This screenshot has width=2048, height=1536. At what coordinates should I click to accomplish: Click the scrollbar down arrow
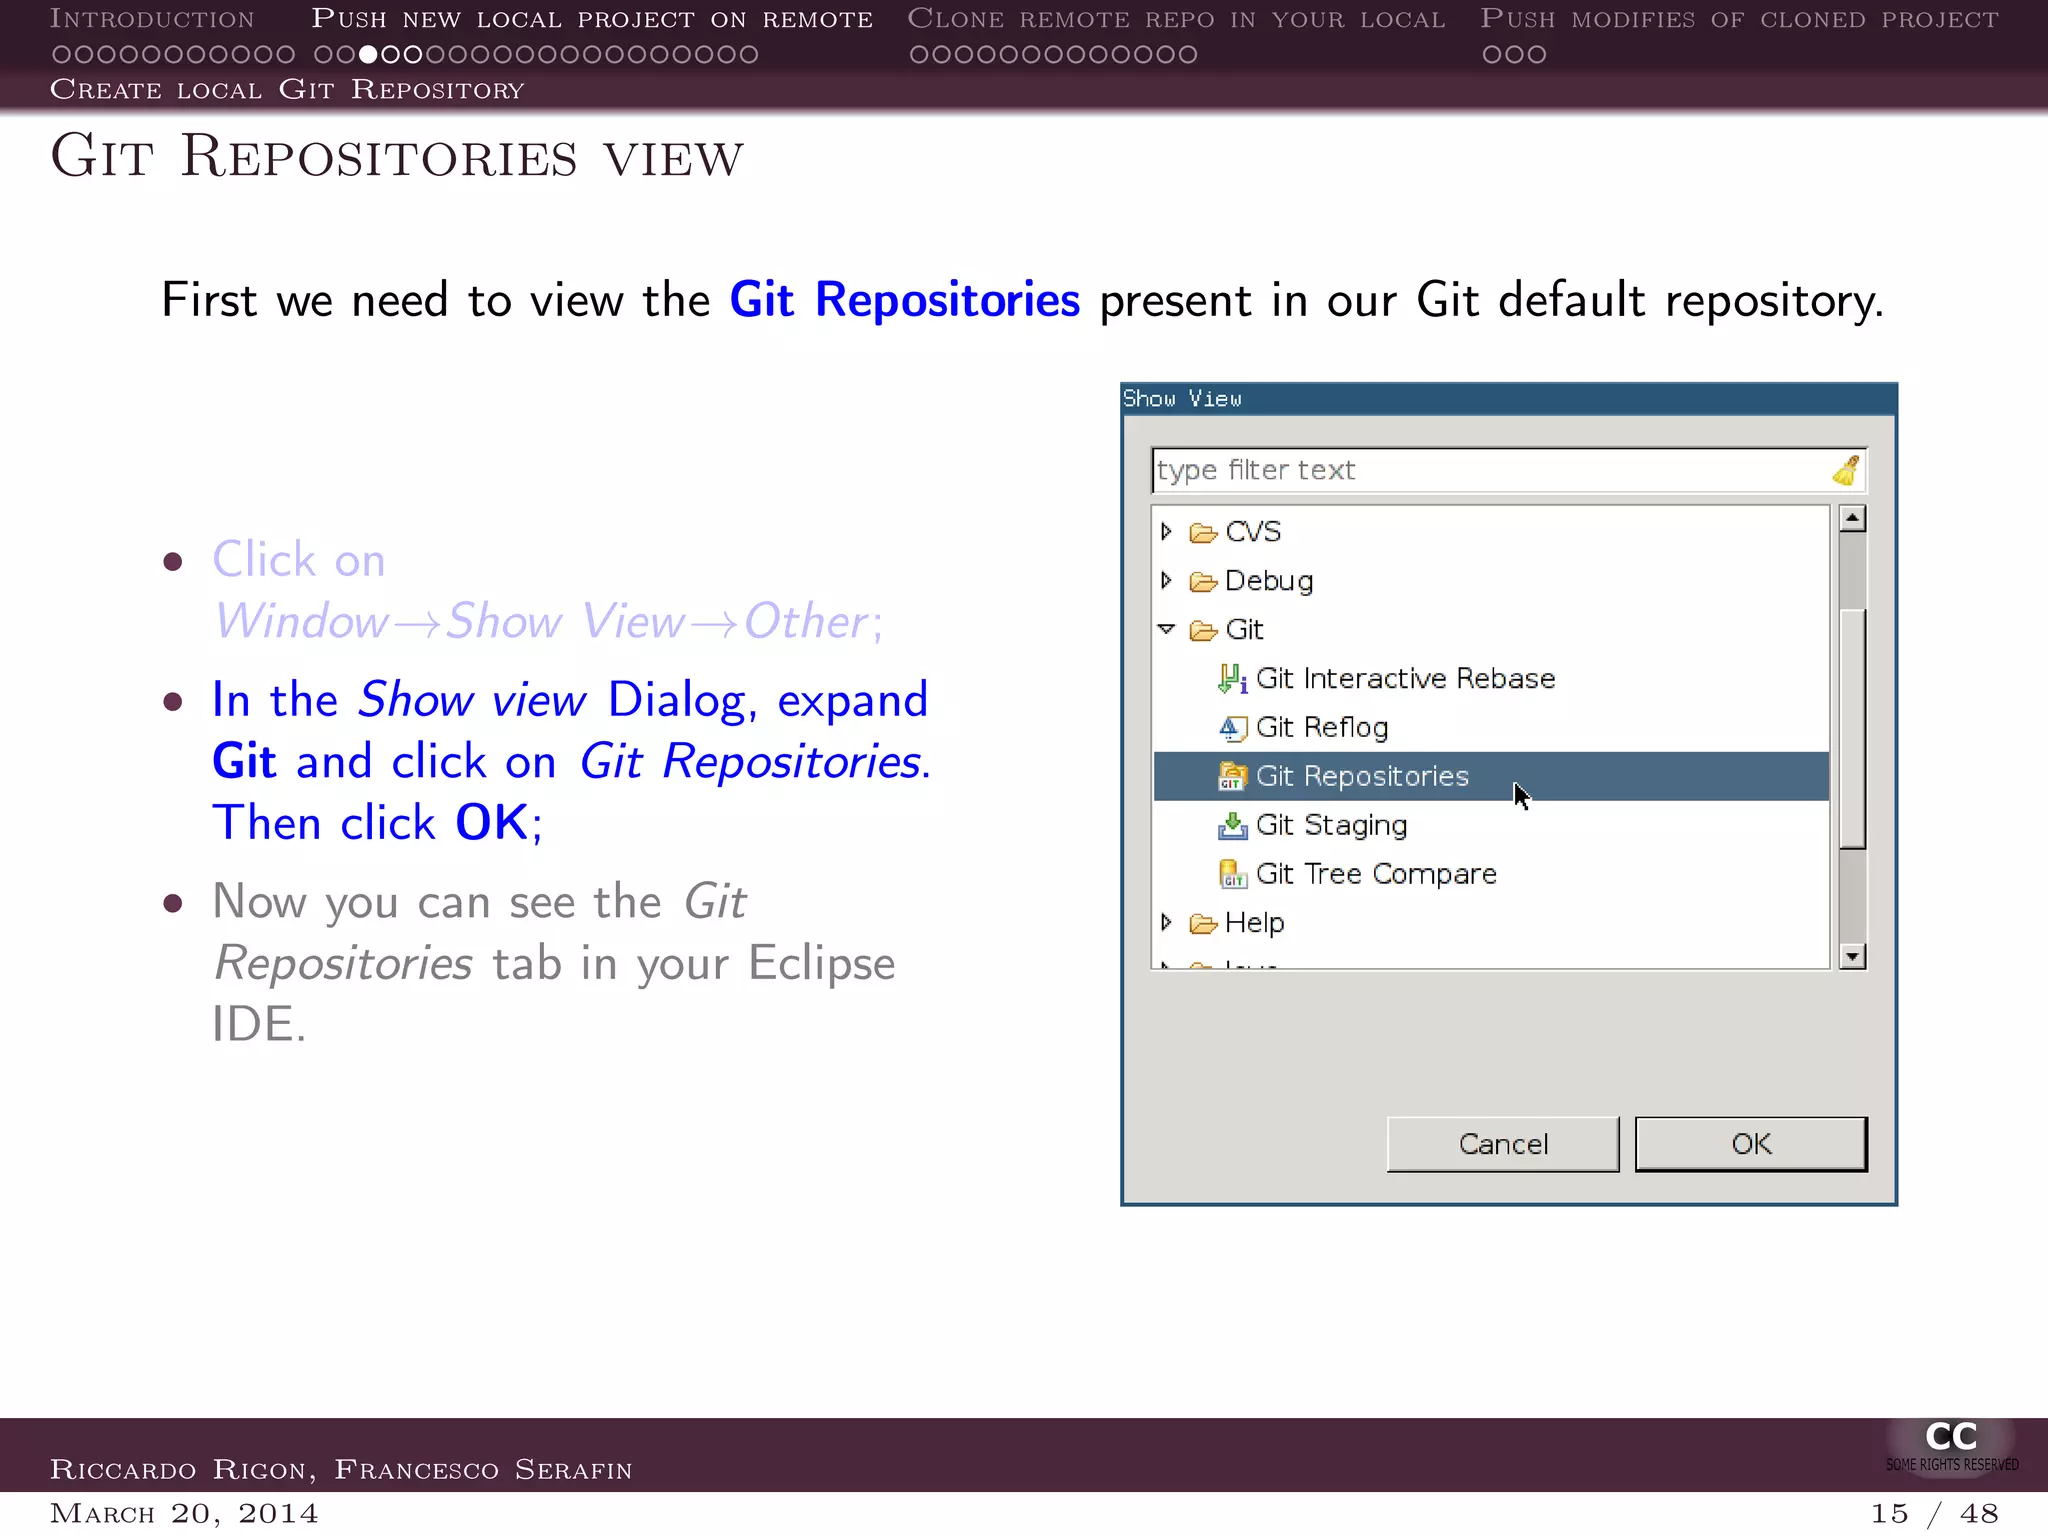[x=1853, y=957]
